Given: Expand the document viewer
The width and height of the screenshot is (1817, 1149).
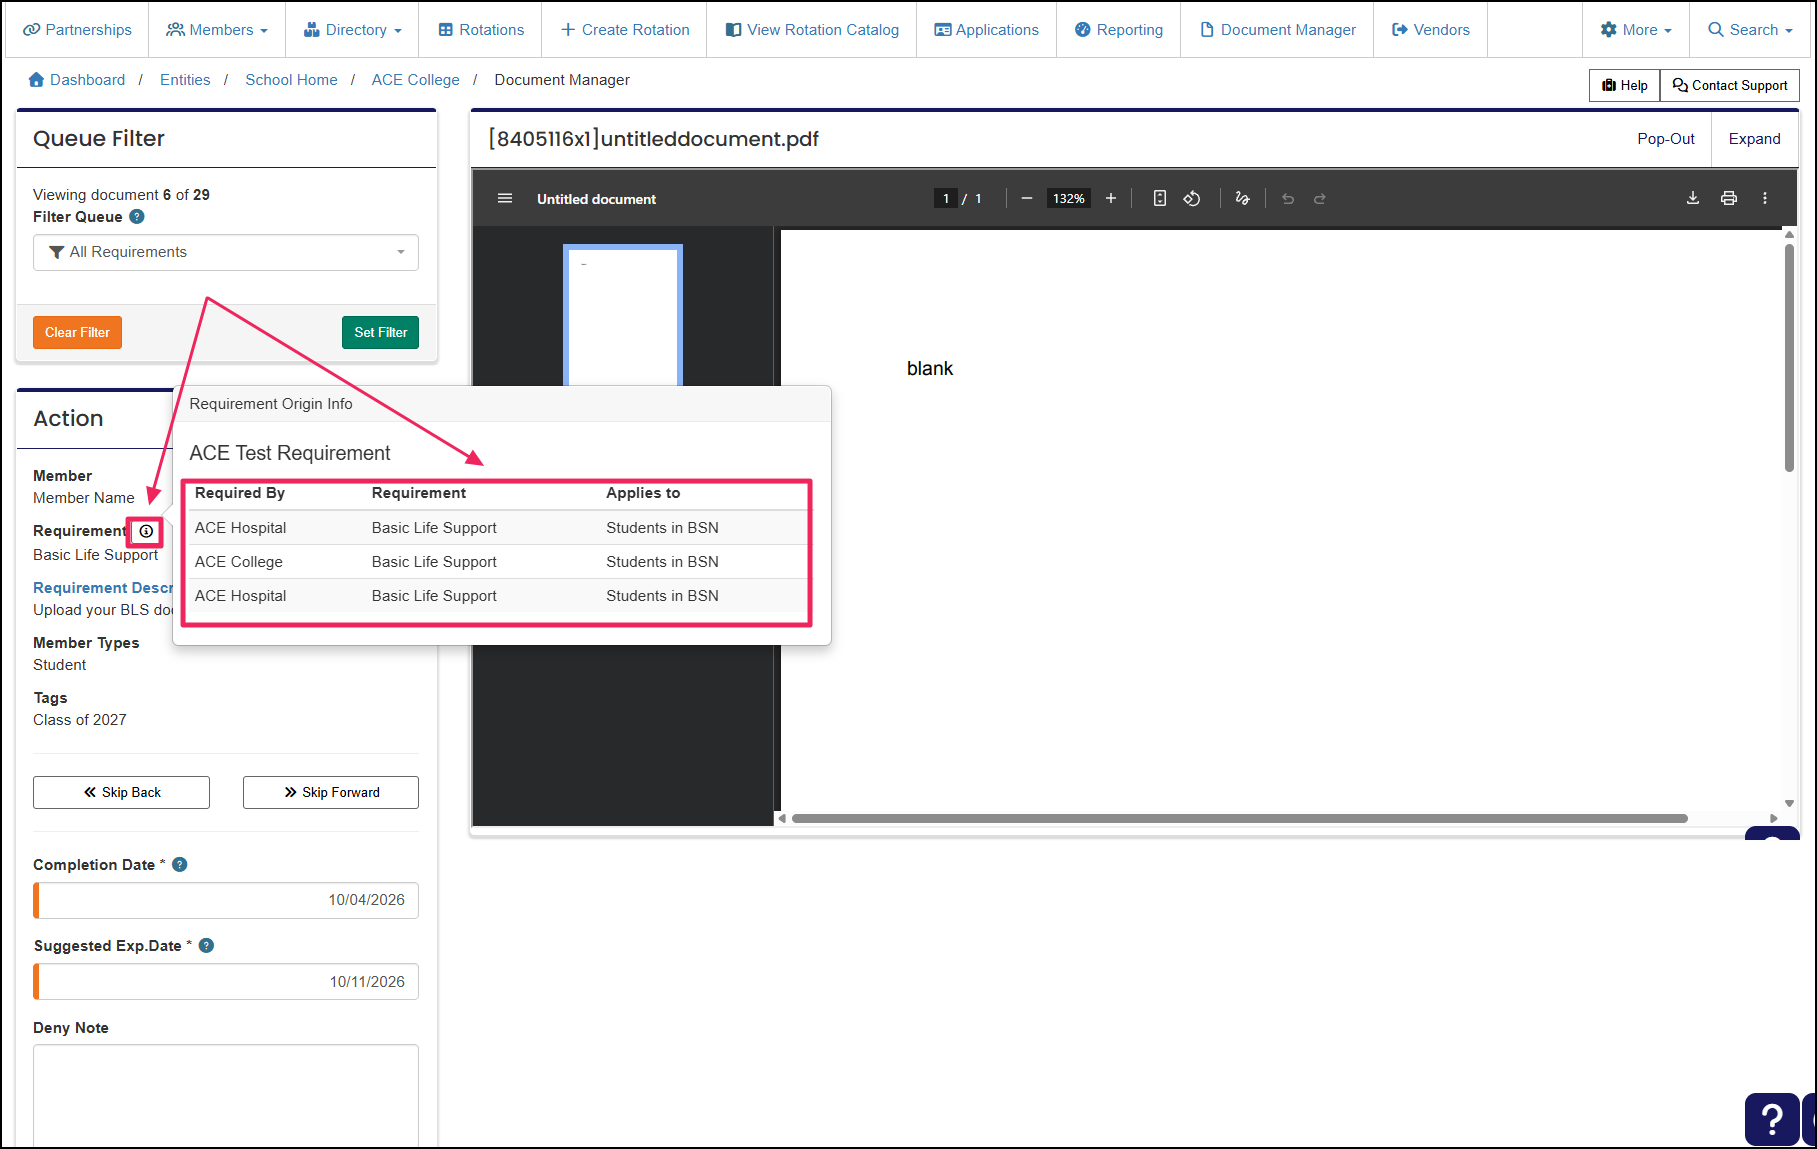Looking at the screenshot, I should [x=1754, y=139].
